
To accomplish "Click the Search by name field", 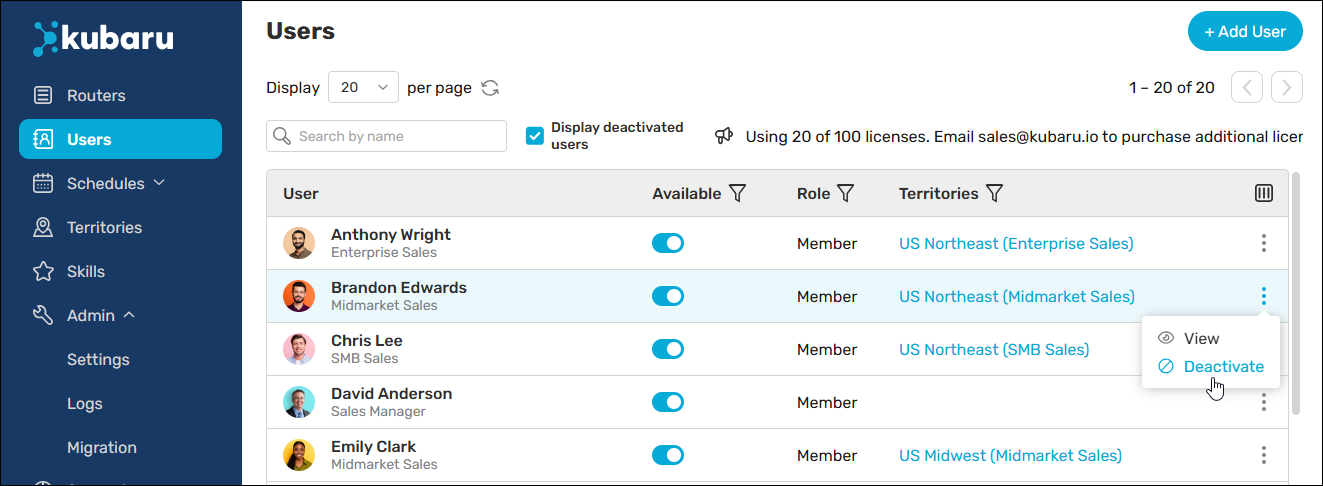I will point(386,136).
